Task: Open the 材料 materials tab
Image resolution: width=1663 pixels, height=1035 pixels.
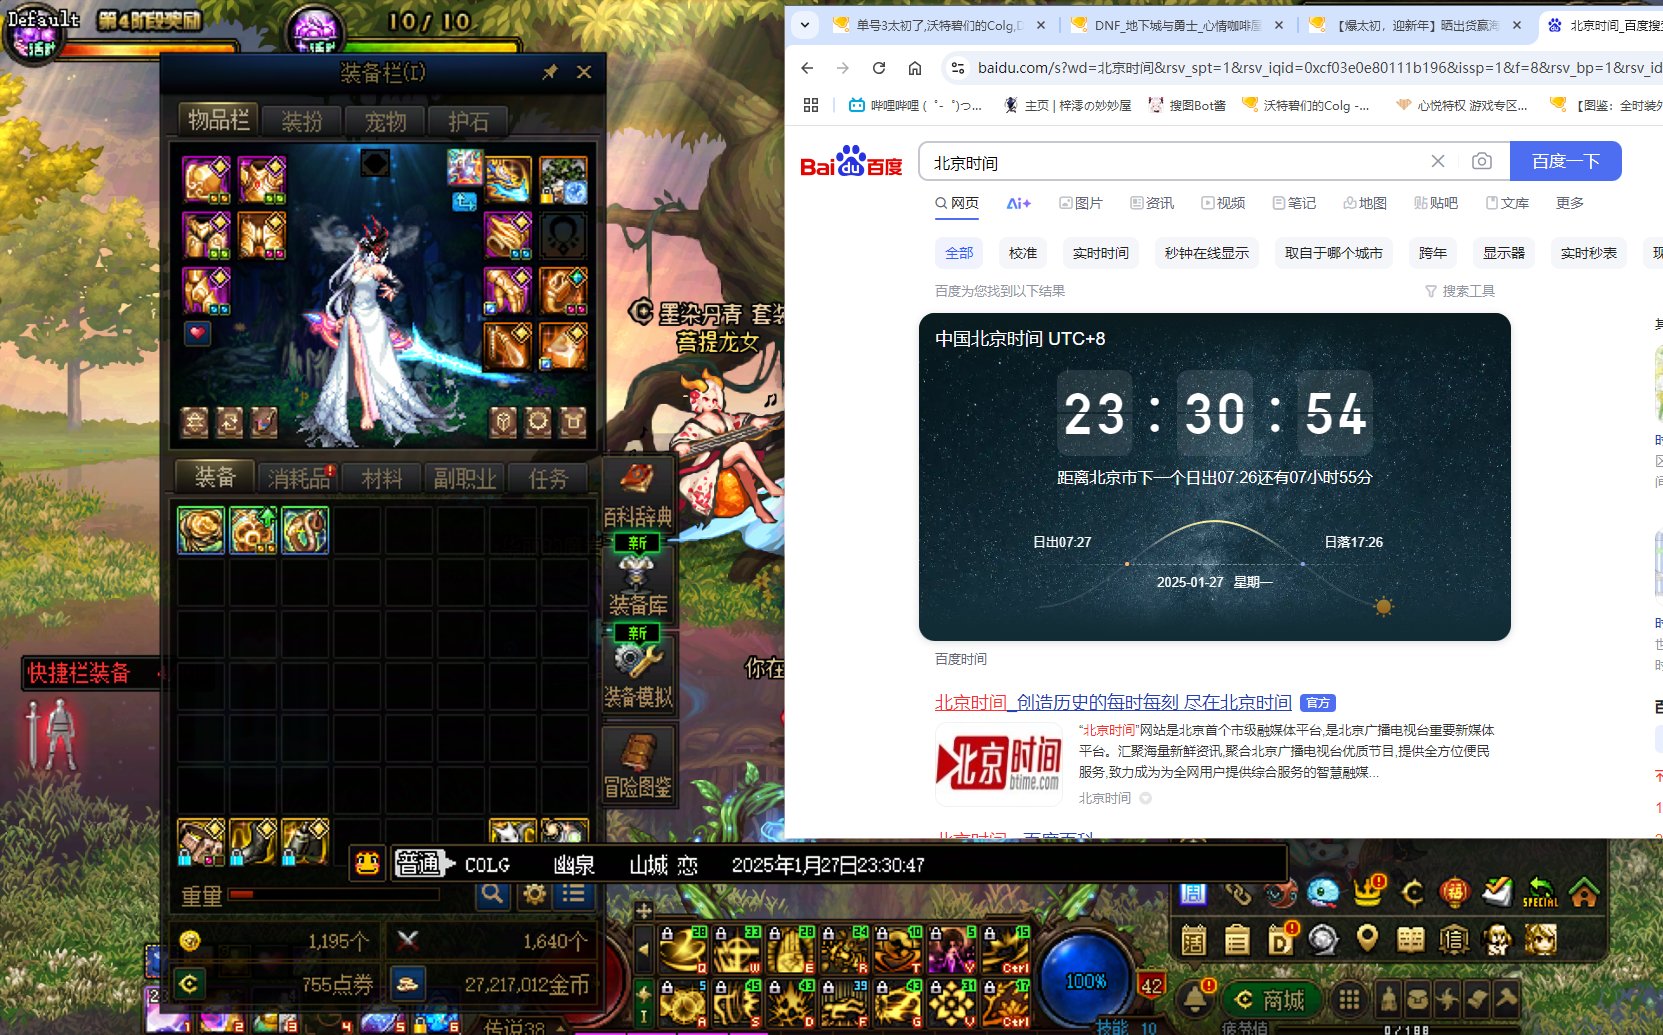Action: pyautogui.click(x=382, y=479)
